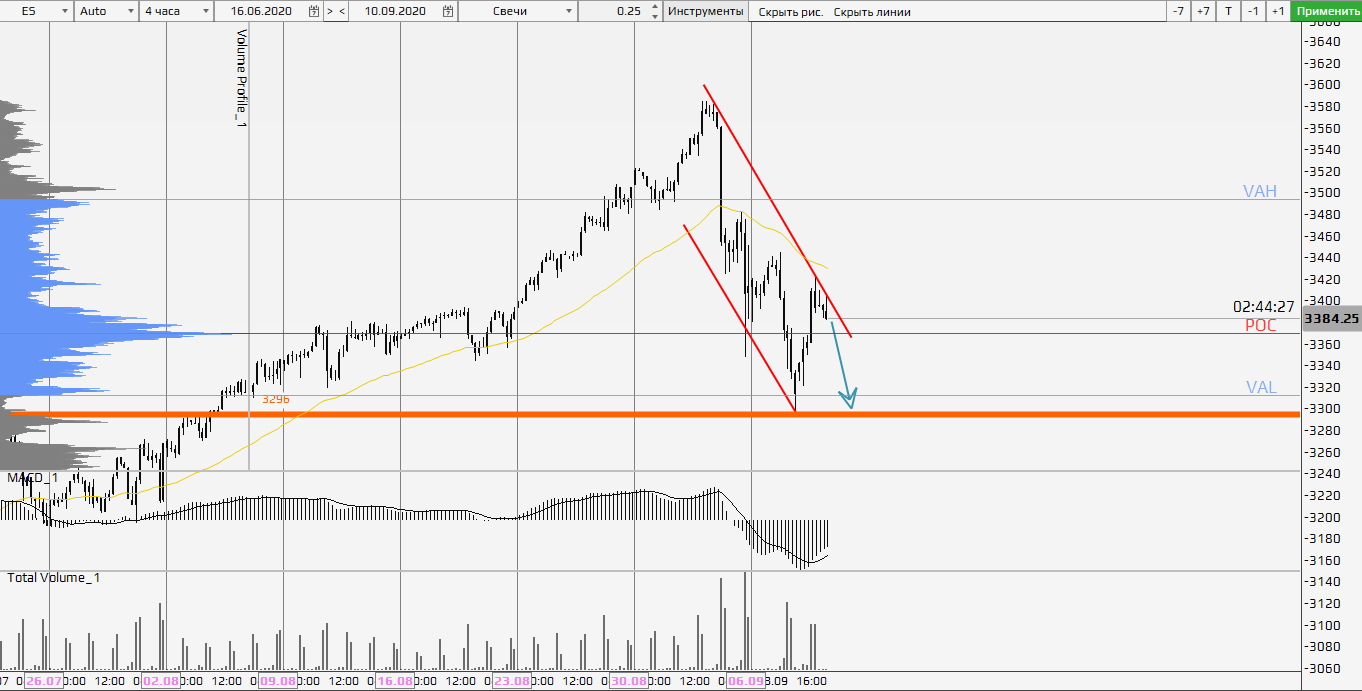Expand the '4 часа' timeframe dropdown
Screen dimensions: 1362x691
pos(206,11)
